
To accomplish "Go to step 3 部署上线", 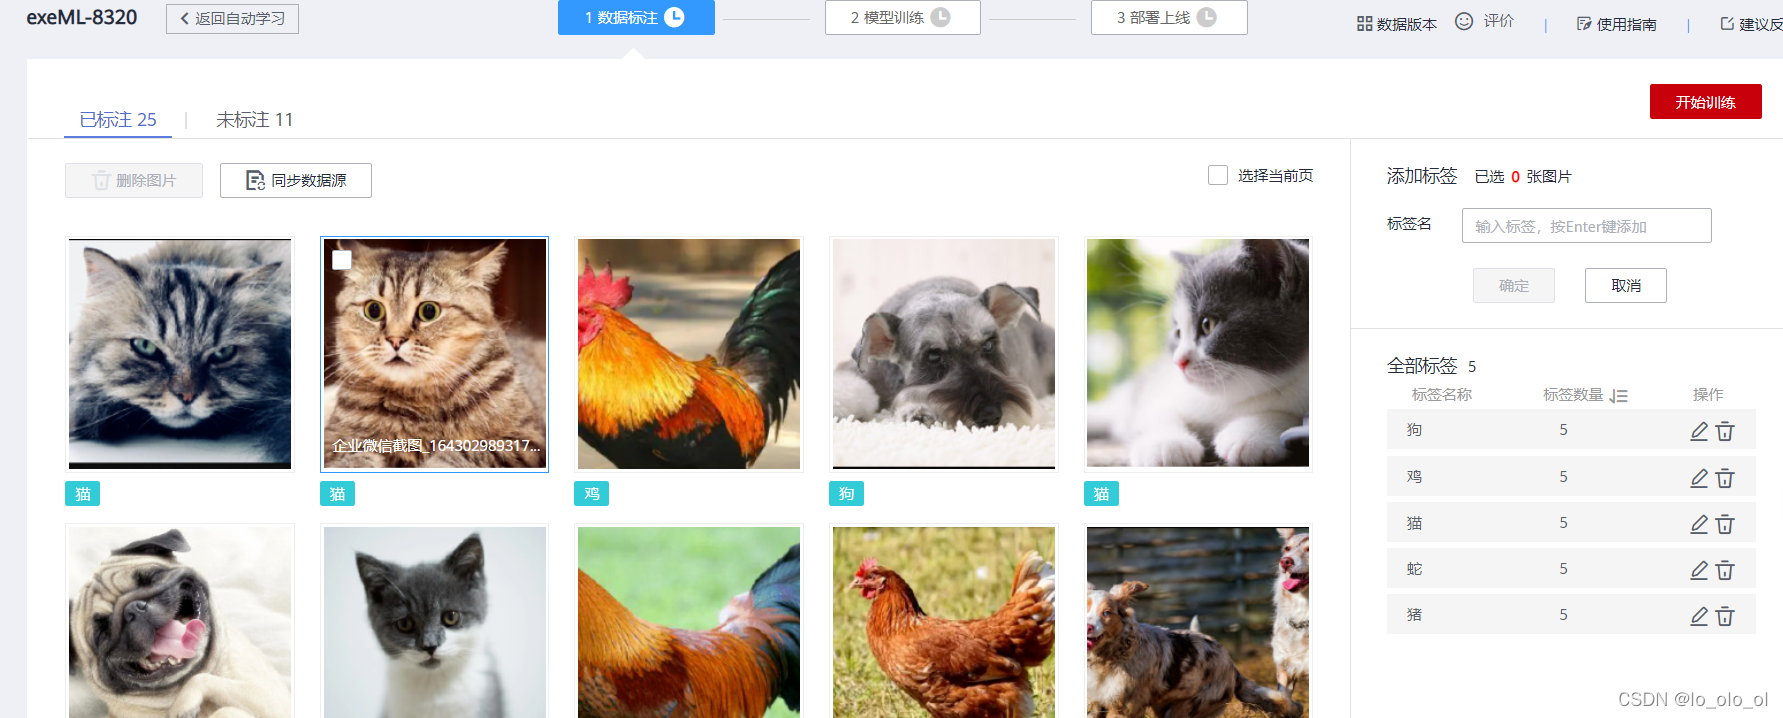I will coord(1169,17).
